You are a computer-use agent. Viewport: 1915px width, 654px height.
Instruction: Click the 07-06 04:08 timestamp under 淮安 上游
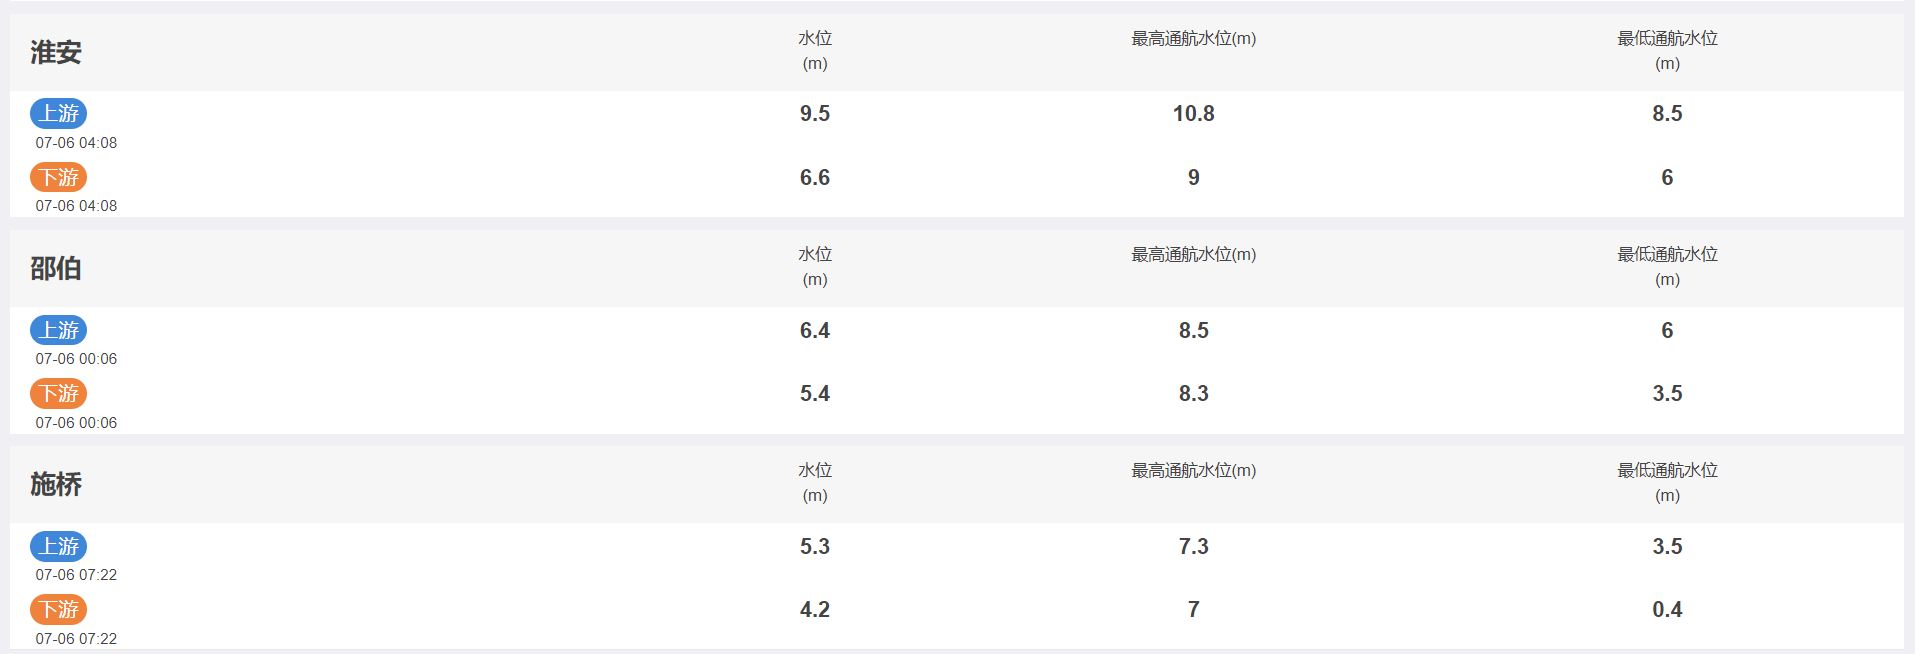point(76,143)
